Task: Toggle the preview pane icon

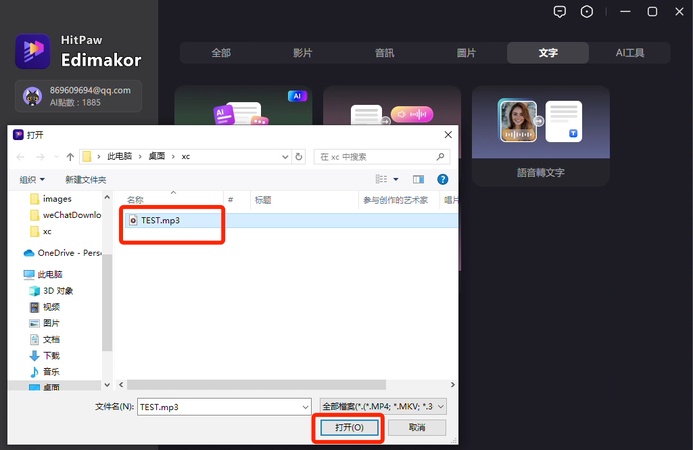Action: click(418, 179)
